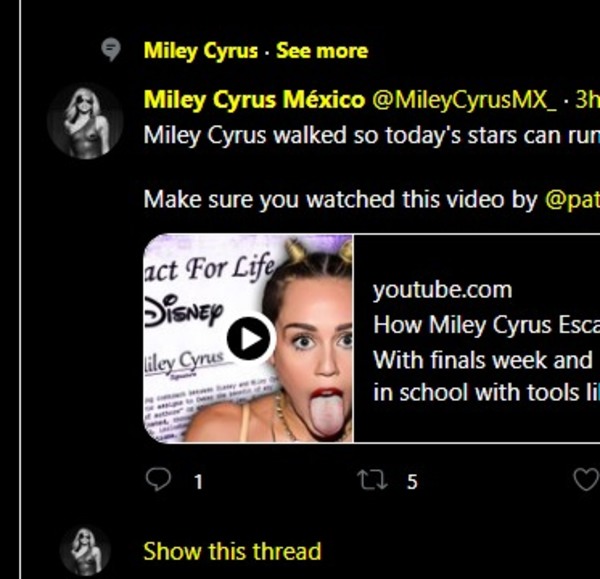Click the topic icon beside Miley Cyrus

point(112,50)
